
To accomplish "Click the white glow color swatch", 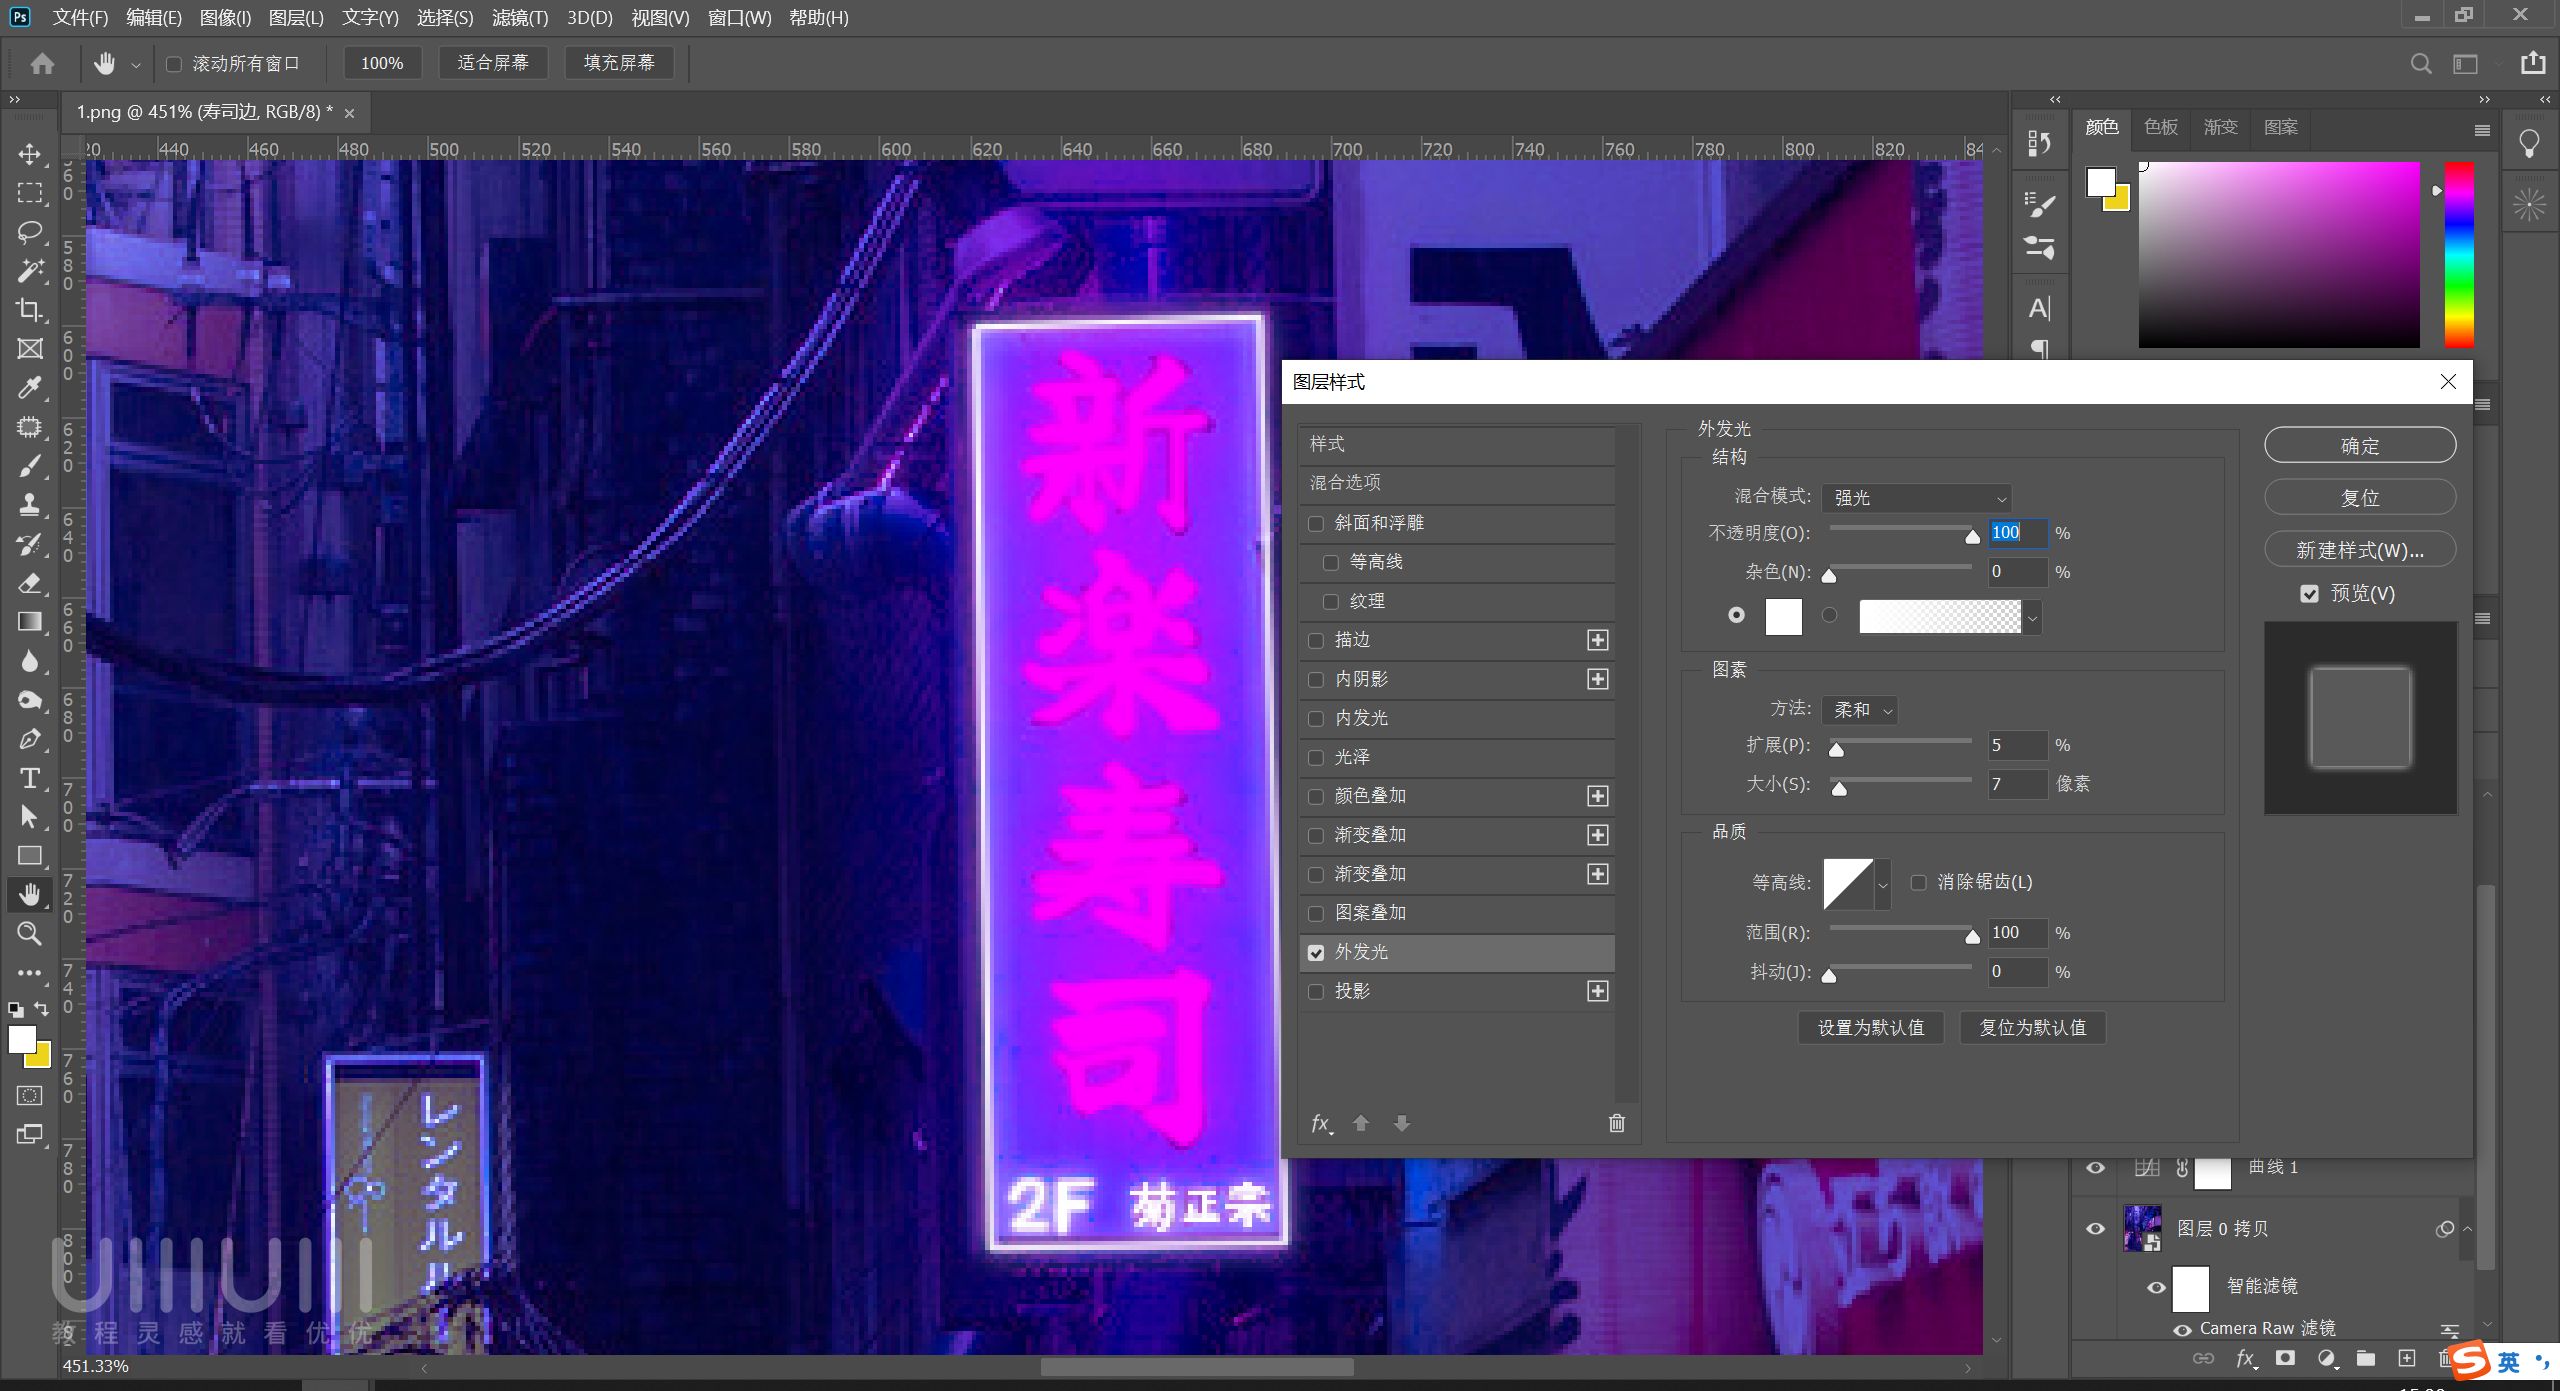I will coord(1783,617).
